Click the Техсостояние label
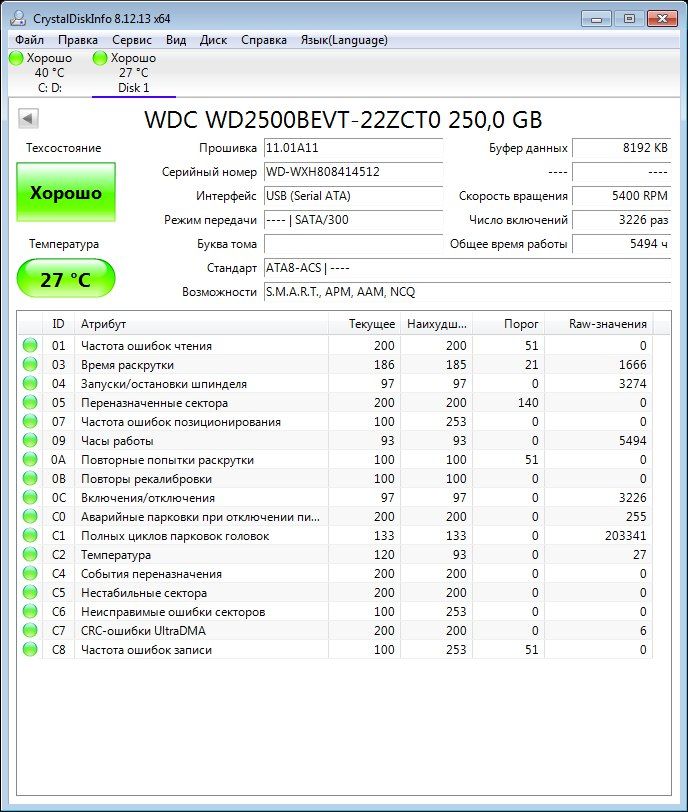Image resolution: width=688 pixels, height=812 pixels. (64, 148)
